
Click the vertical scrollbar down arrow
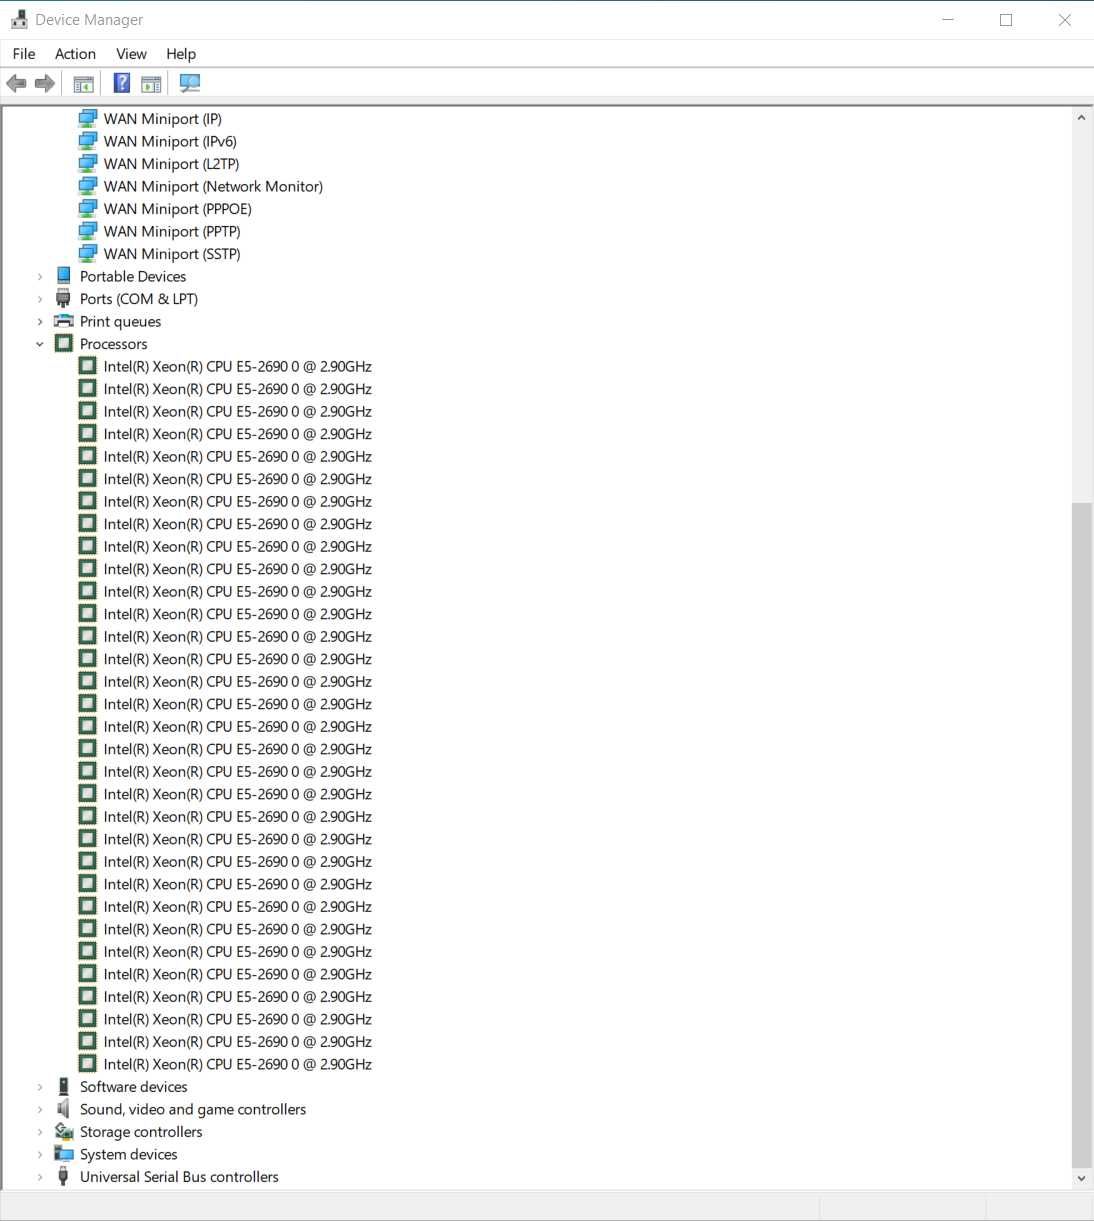1081,1178
